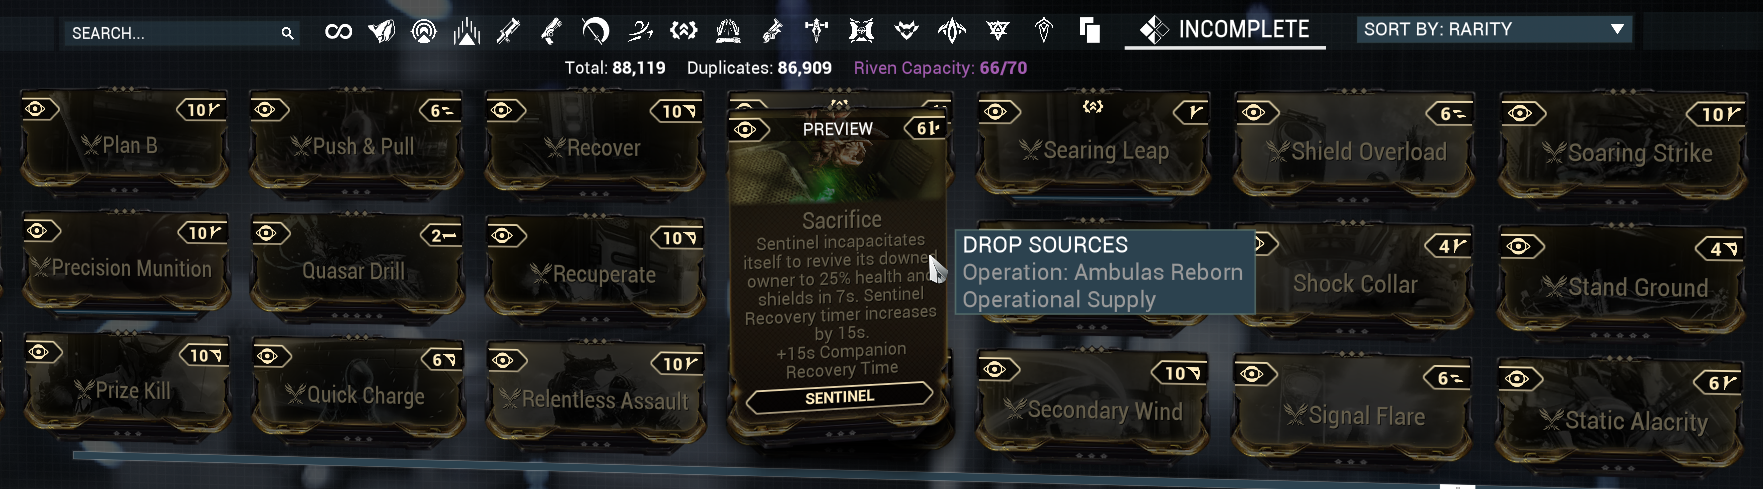This screenshot has width=1763, height=489.
Task: Click the Preview label on Sacrifice card
Action: click(838, 129)
